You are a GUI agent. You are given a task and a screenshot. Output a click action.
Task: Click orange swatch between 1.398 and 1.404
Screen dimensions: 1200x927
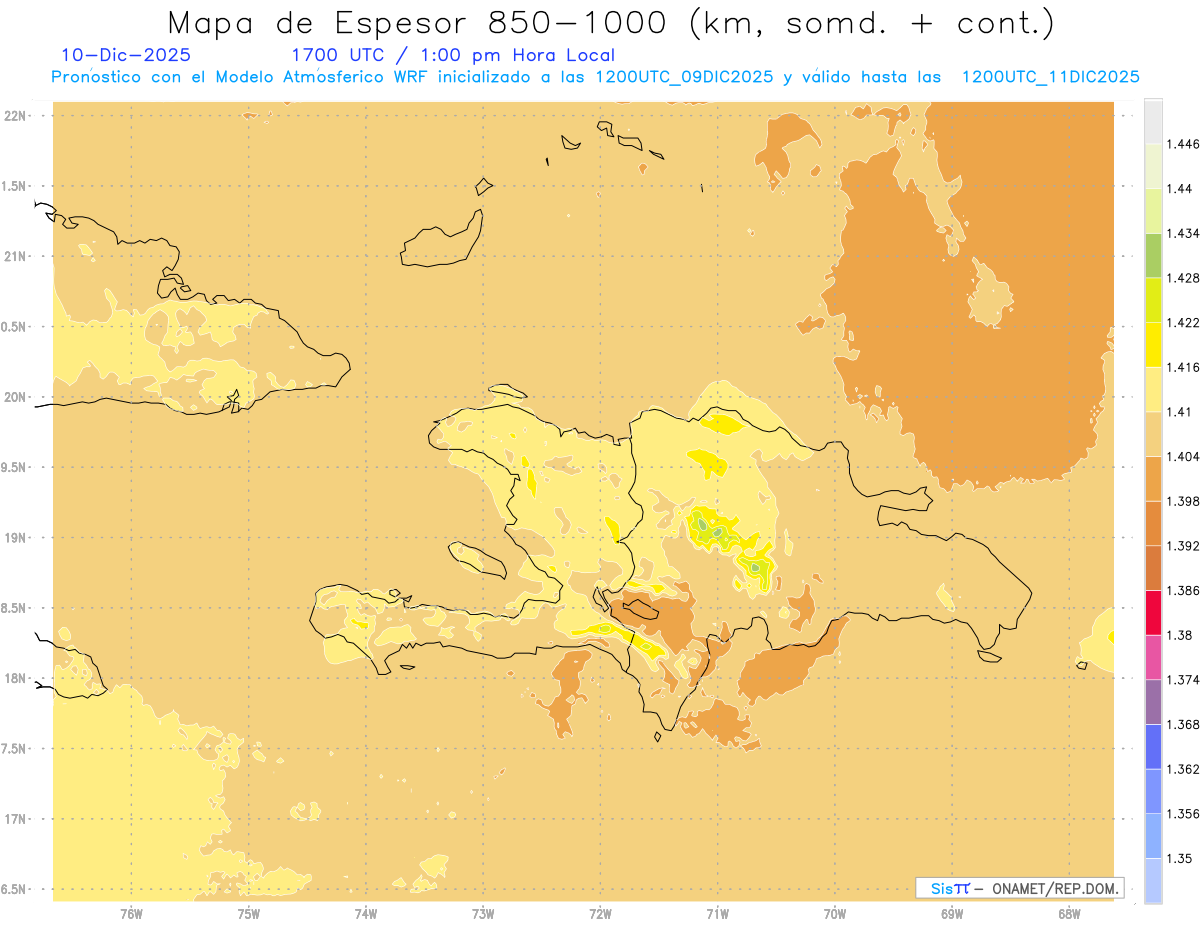point(1153,478)
